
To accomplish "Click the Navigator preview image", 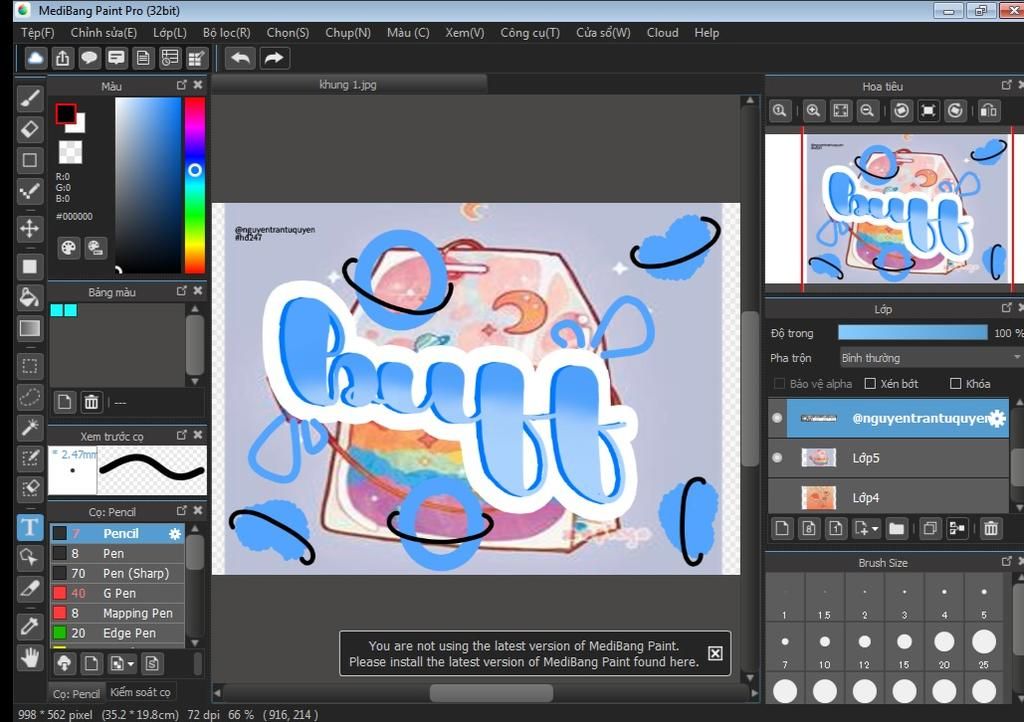I will [x=894, y=209].
